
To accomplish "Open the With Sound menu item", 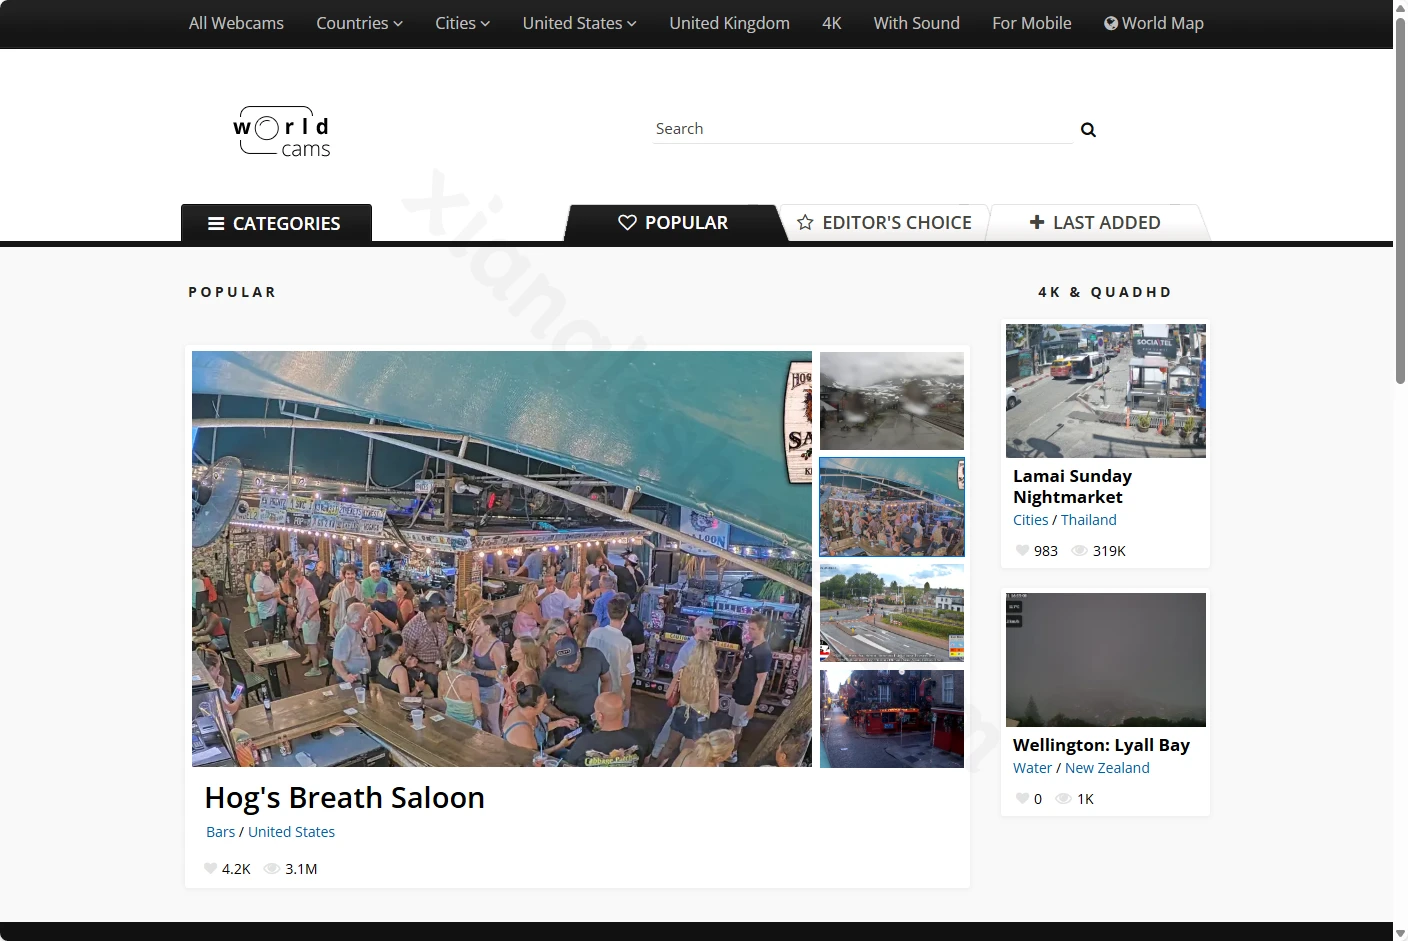I will [x=916, y=23].
